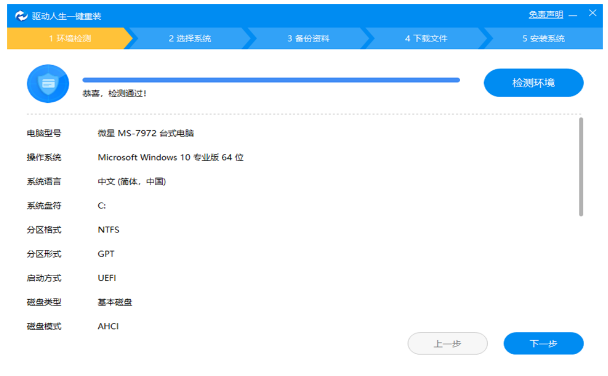The width and height of the screenshot is (608, 376).
Task: Click the AHCI disk mode value
Action: point(108,326)
